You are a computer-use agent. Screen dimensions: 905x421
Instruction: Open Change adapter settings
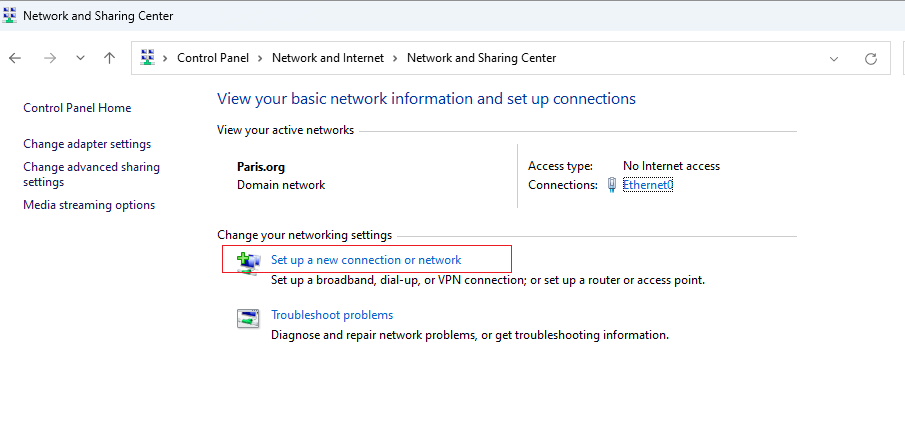click(87, 144)
